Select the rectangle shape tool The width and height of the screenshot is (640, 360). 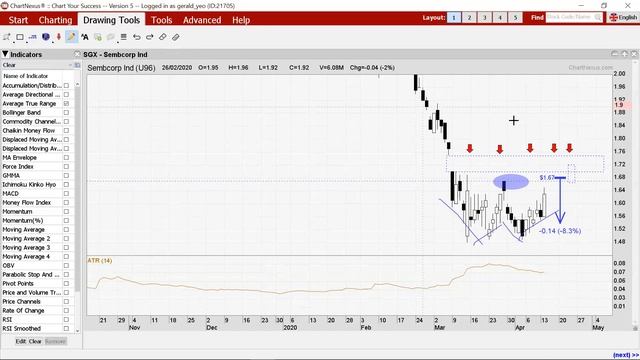point(20,37)
